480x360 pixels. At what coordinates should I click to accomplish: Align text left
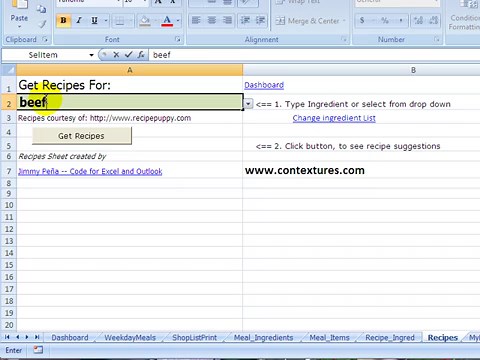(x=196, y=21)
